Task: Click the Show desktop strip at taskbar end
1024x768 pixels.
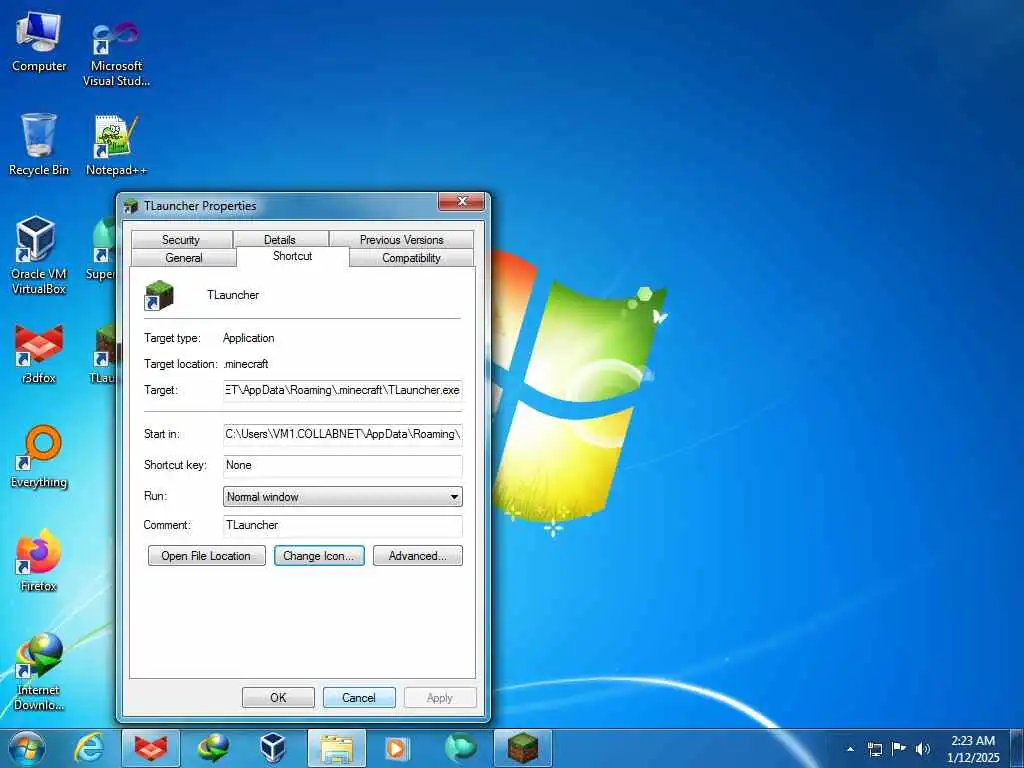Action: click(1018, 749)
